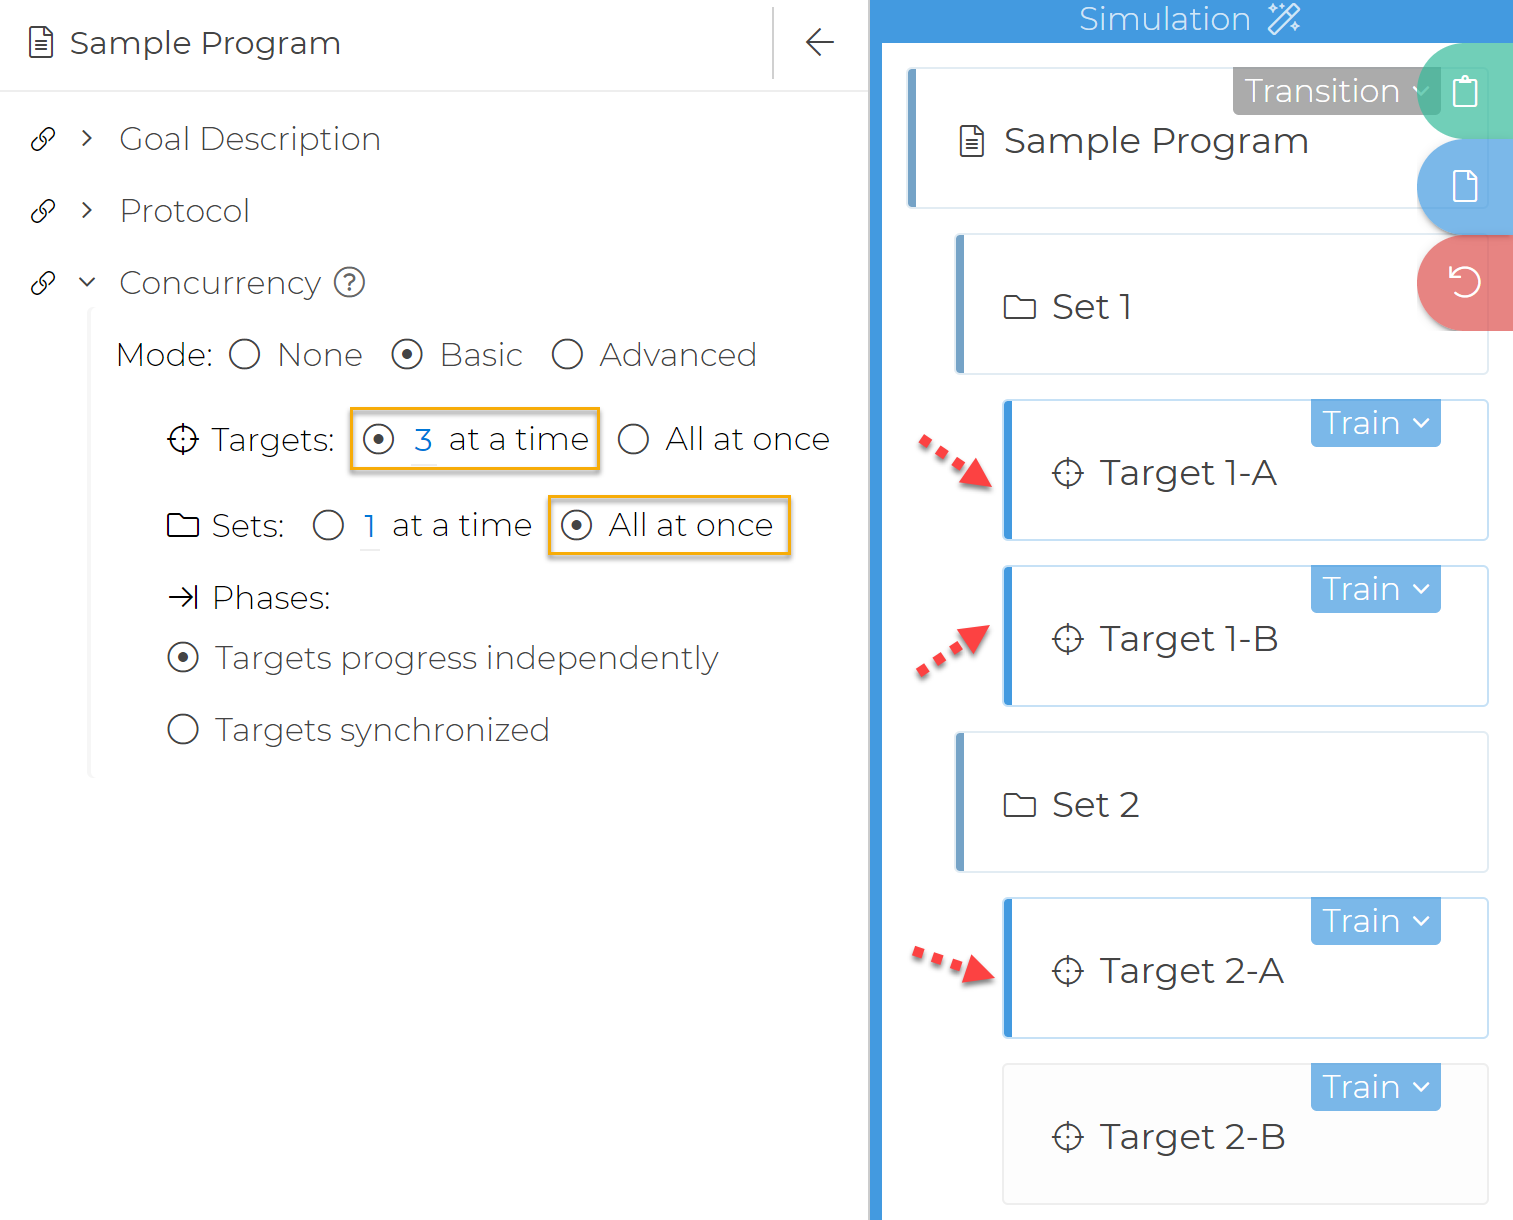Image resolution: width=1513 pixels, height=1220 pixels.
Task: Expand the Goal Description section
Action: tap(87, 139)
